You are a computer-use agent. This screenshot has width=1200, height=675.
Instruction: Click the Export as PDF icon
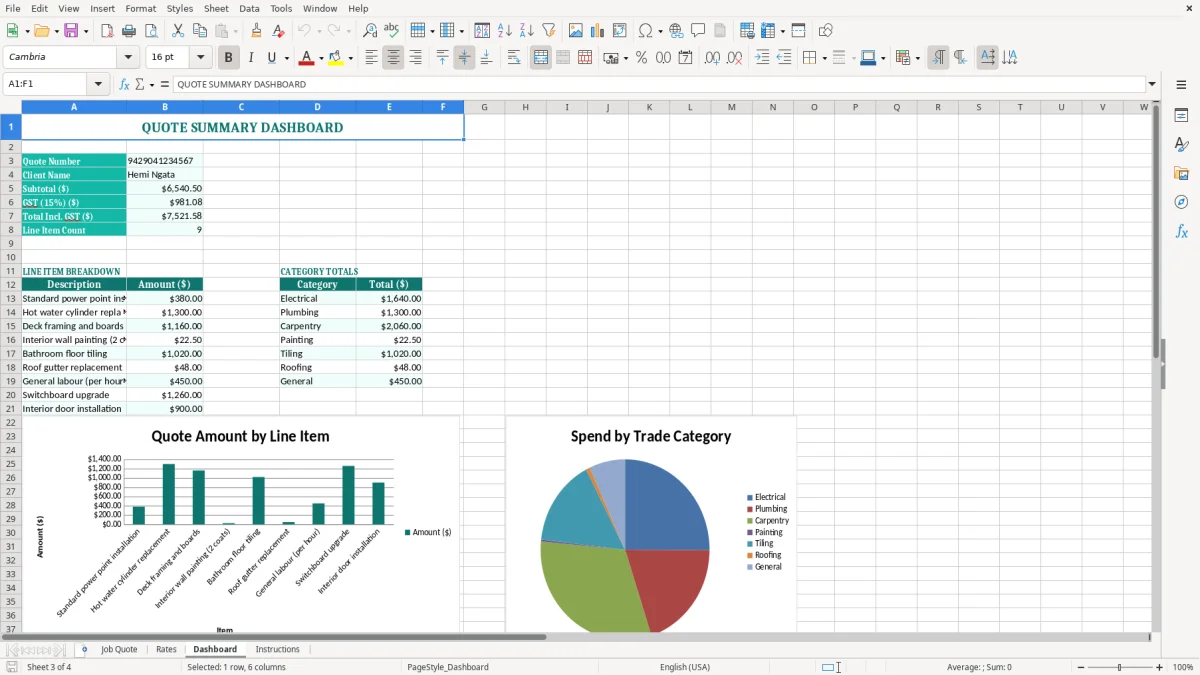[107, 31]
